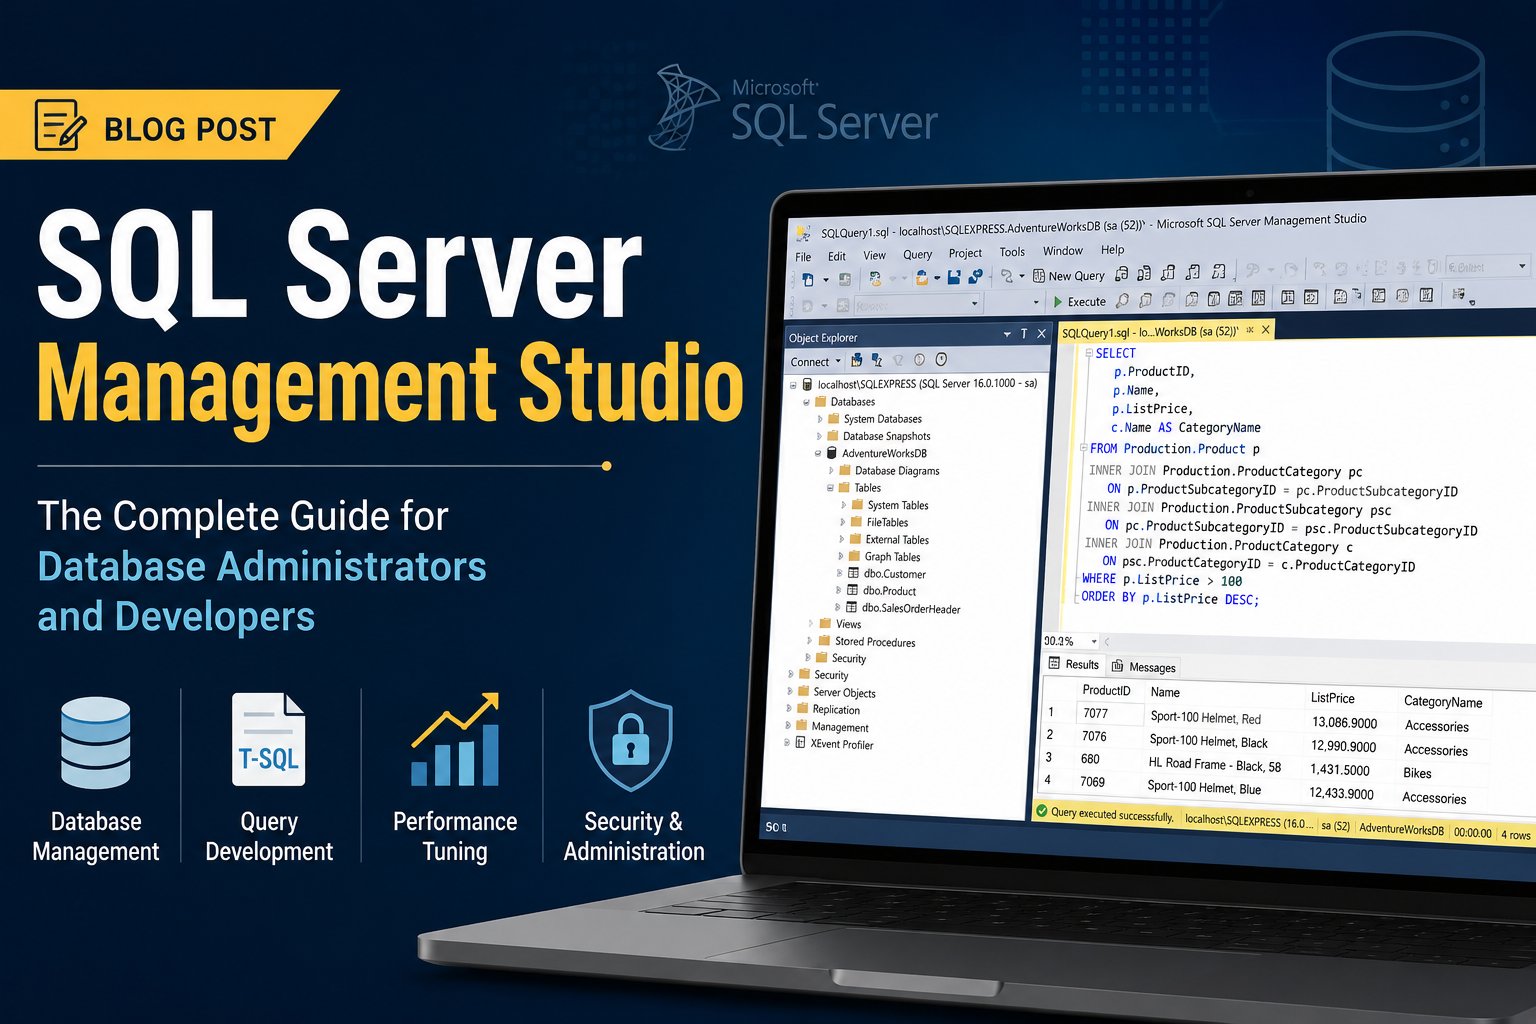
Task: Open the available databases combo box
Action: [x=915, y=304]
